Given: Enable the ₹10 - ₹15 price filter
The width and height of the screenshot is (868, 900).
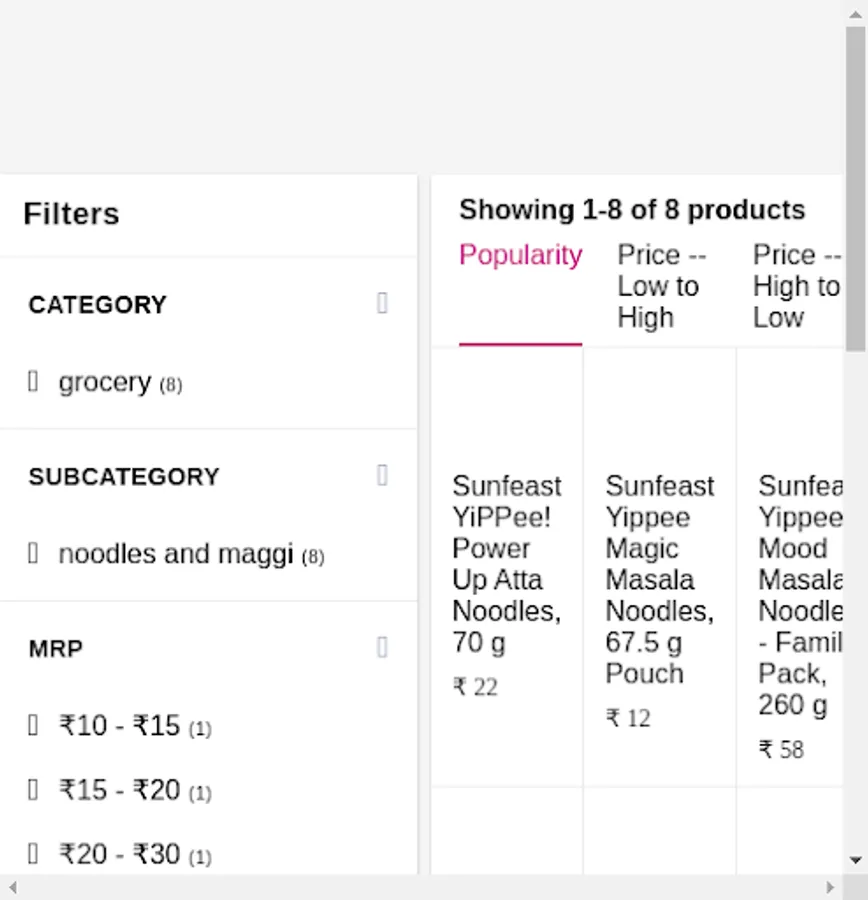Looking at the screenshot, I should point(33,726).
